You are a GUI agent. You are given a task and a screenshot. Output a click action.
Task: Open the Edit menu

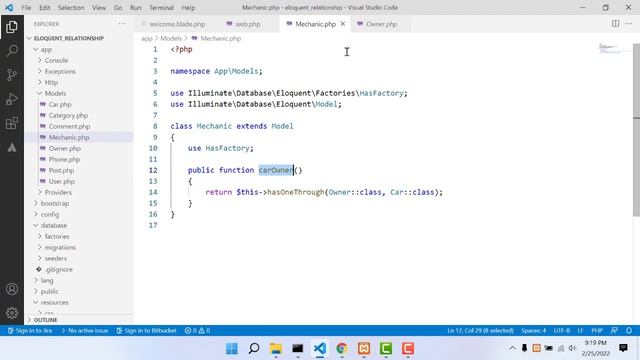[45, 7]
